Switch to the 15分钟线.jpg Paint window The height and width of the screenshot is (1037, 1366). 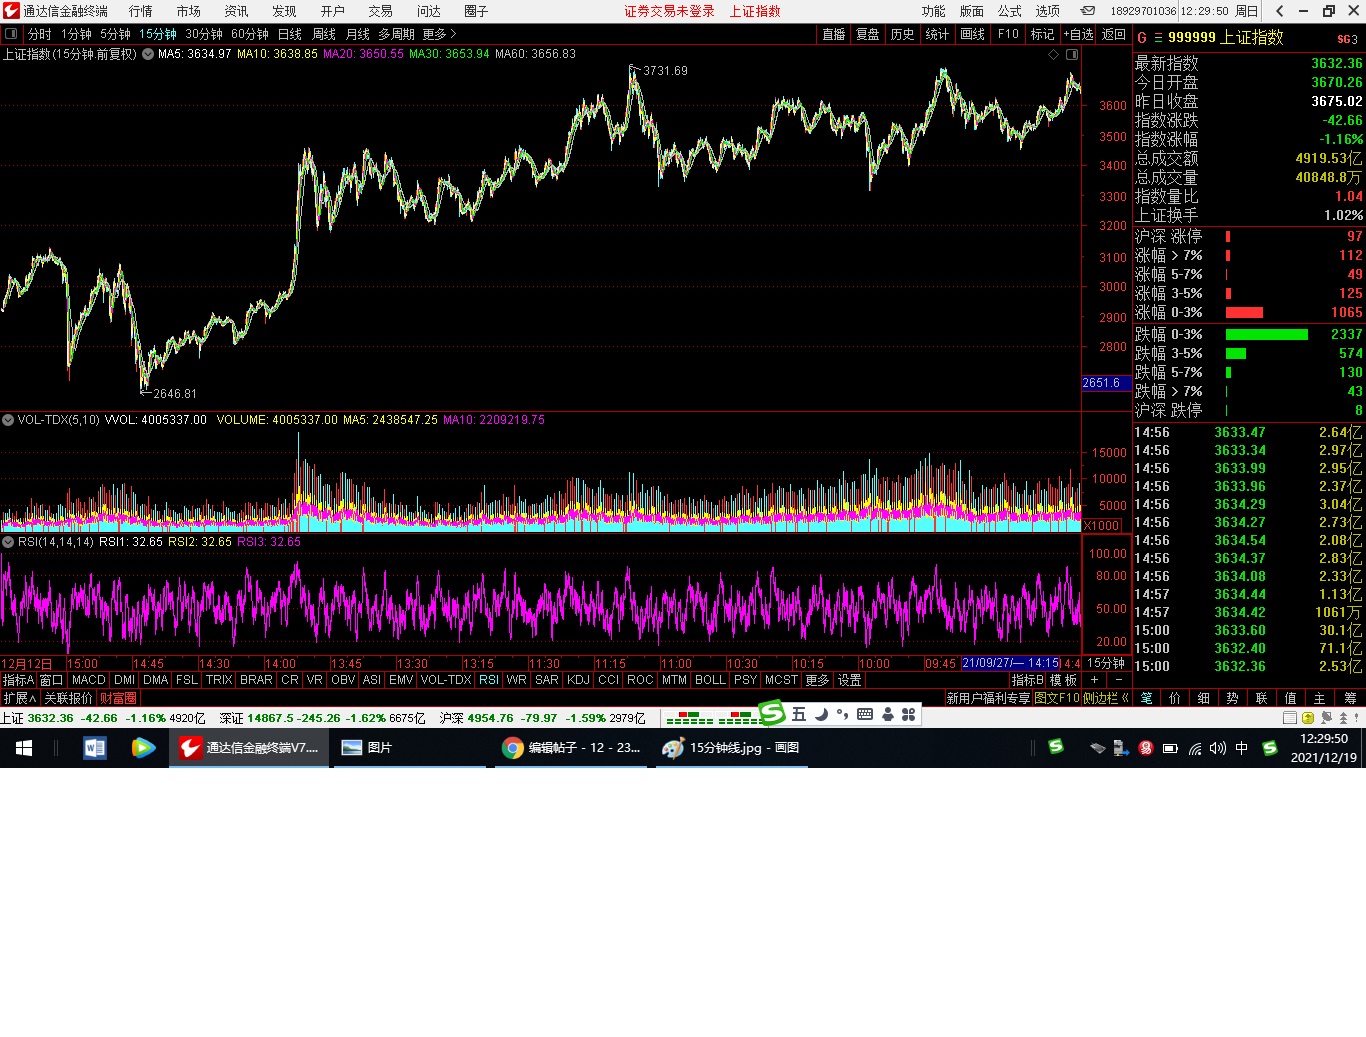(732, 748)
